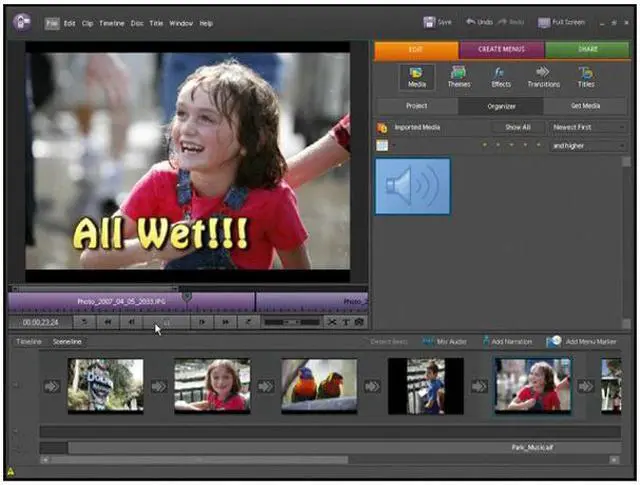
Task: Switch to the Timeline view tab
Action: click(29, 342)
